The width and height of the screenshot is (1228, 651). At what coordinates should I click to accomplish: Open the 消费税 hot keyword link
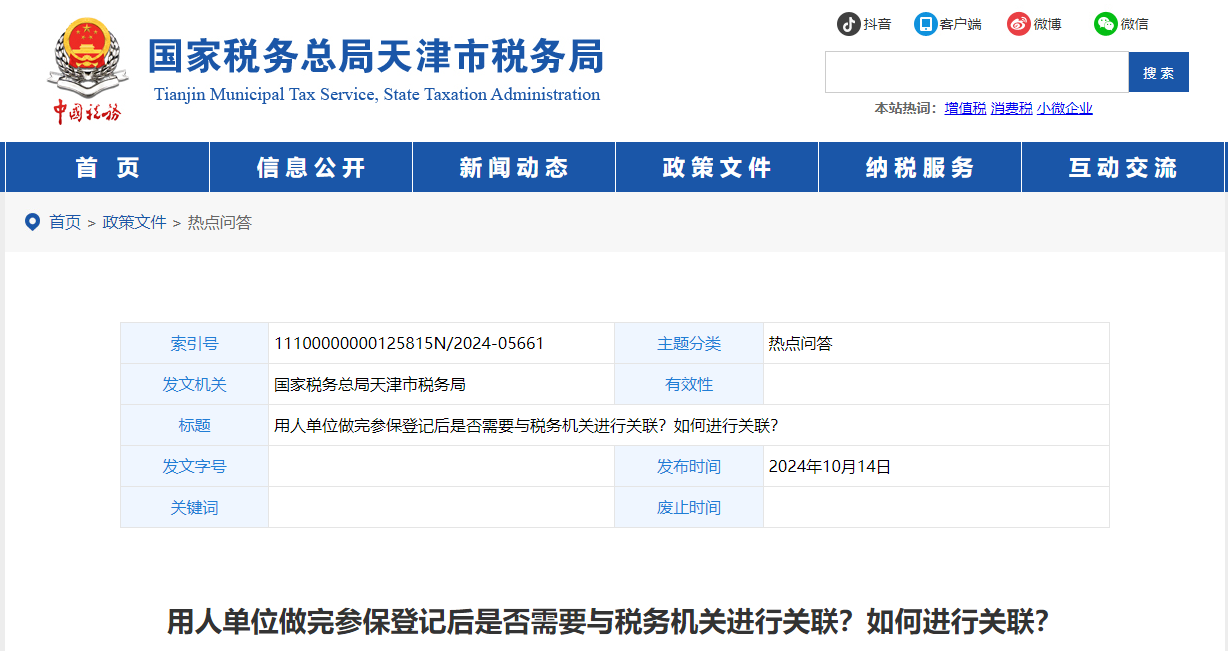pyautogui.click(x=1011, y=108)
